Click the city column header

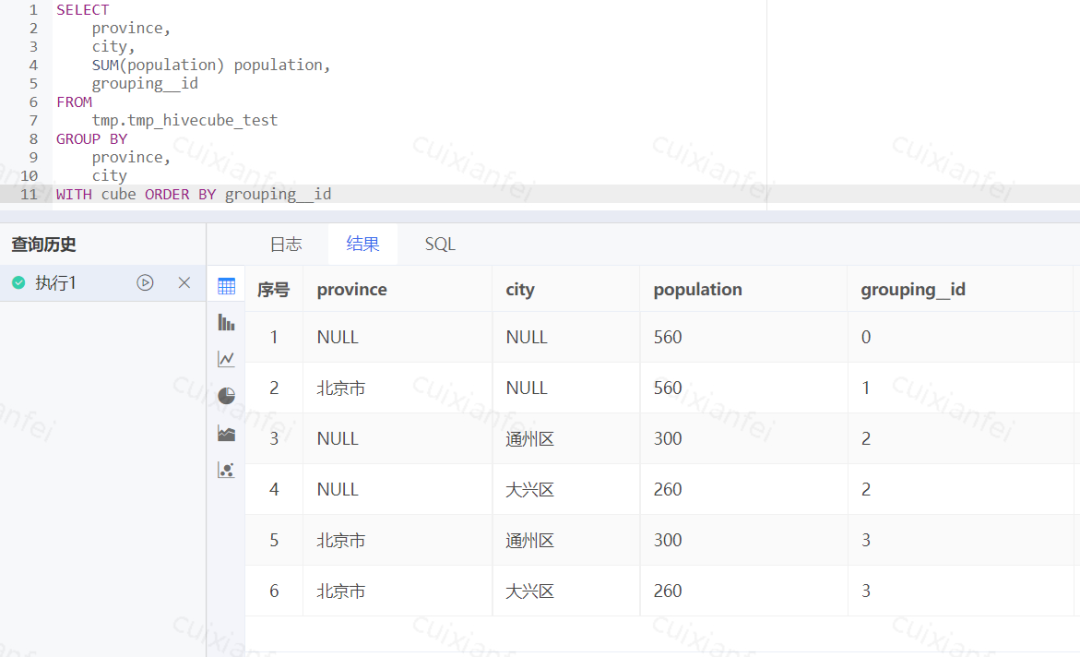(x=520, y=289)
